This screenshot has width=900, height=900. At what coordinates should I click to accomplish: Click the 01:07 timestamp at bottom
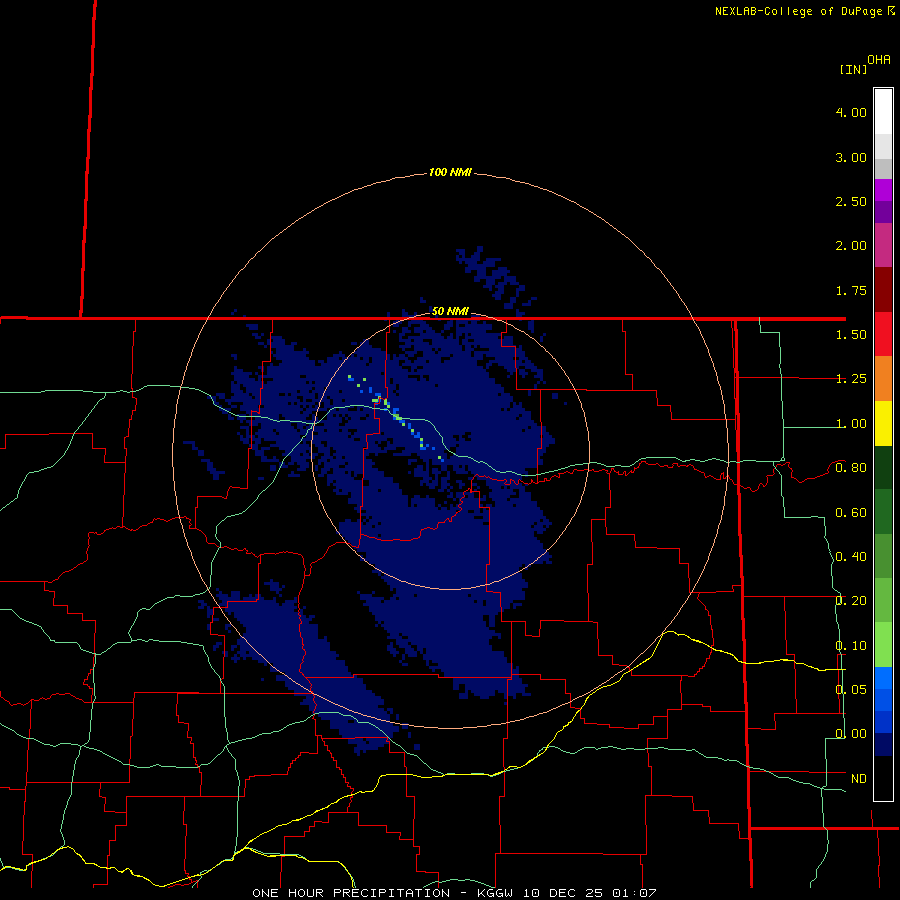[x=634, y=893]
